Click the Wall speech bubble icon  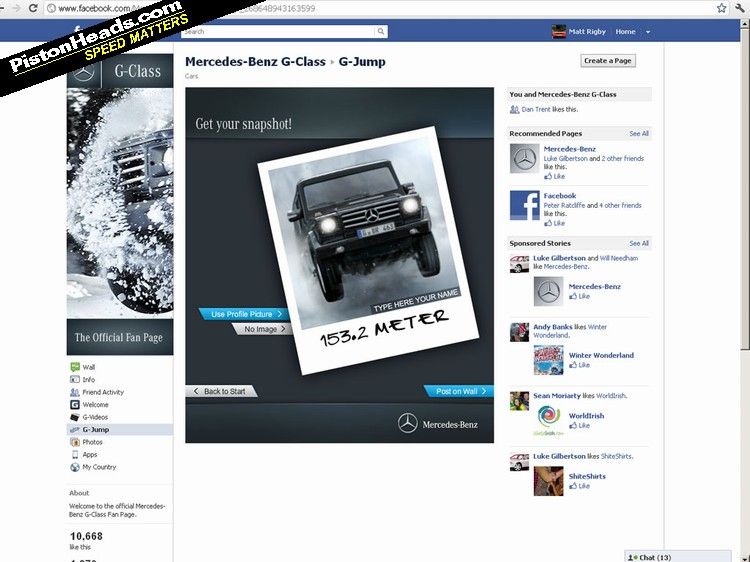(75, 367)
